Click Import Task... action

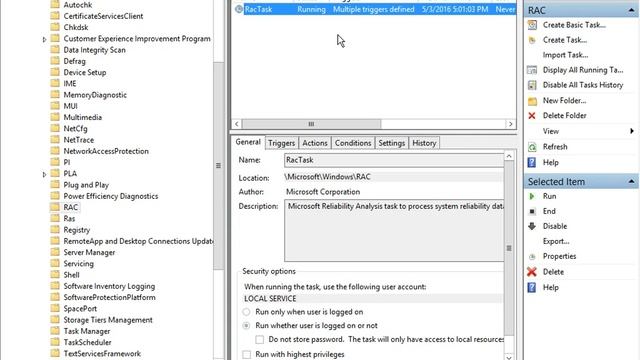tap(565, 55)
